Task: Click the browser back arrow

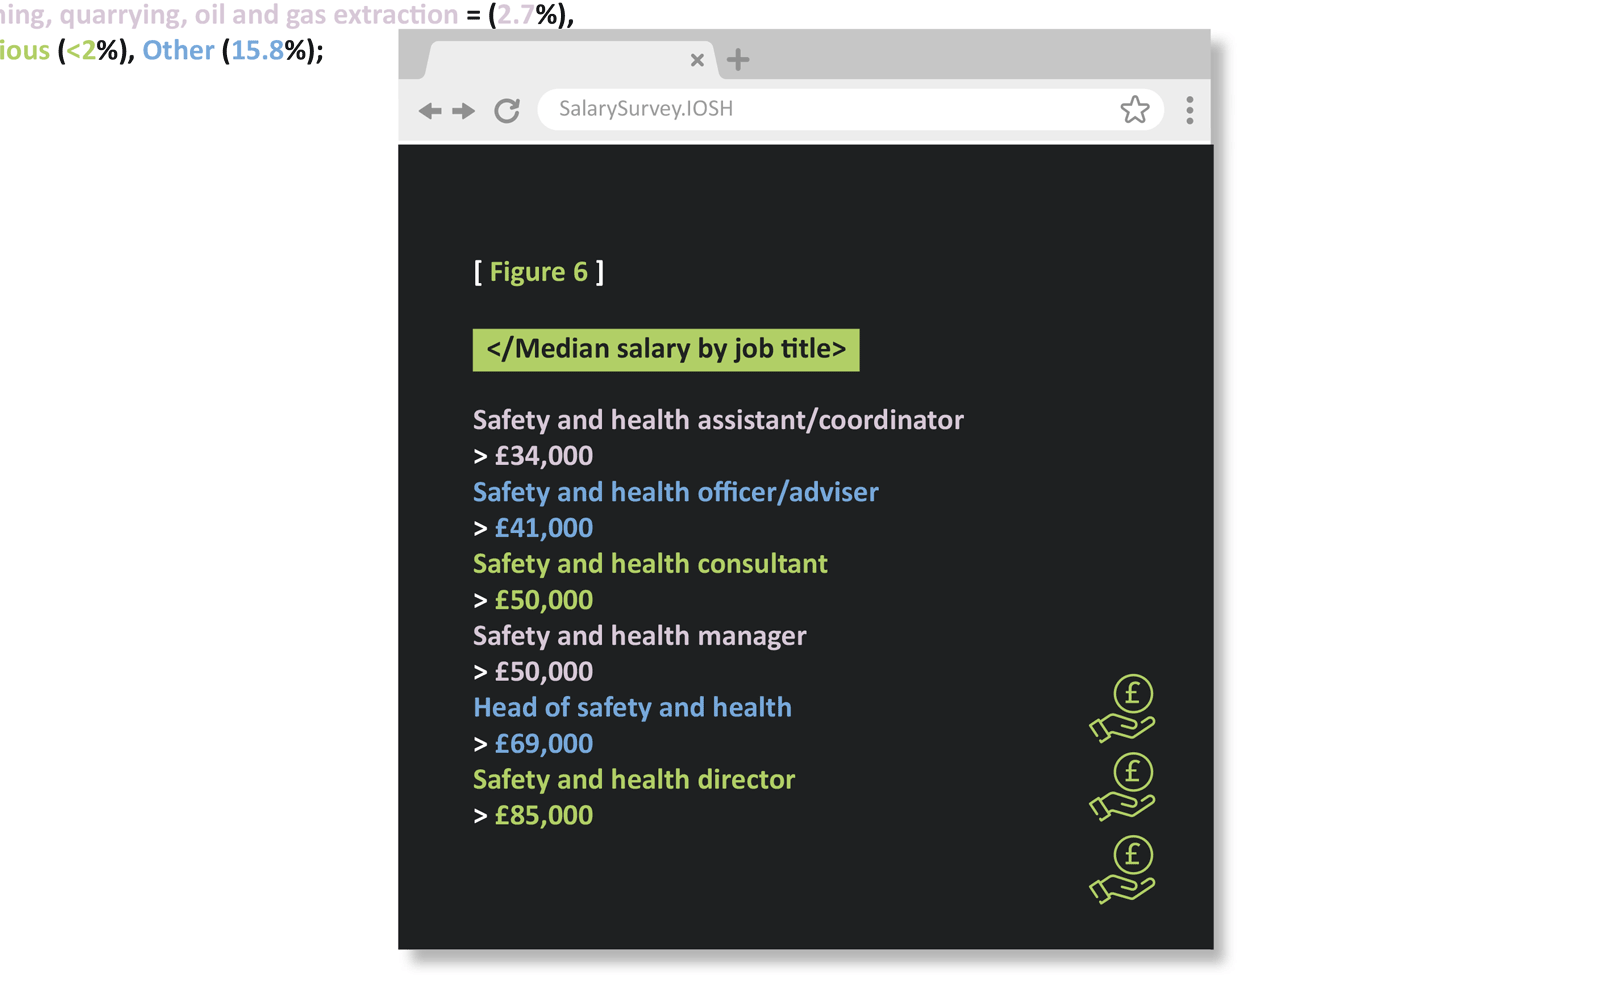Action: click(x=430, y=110)
